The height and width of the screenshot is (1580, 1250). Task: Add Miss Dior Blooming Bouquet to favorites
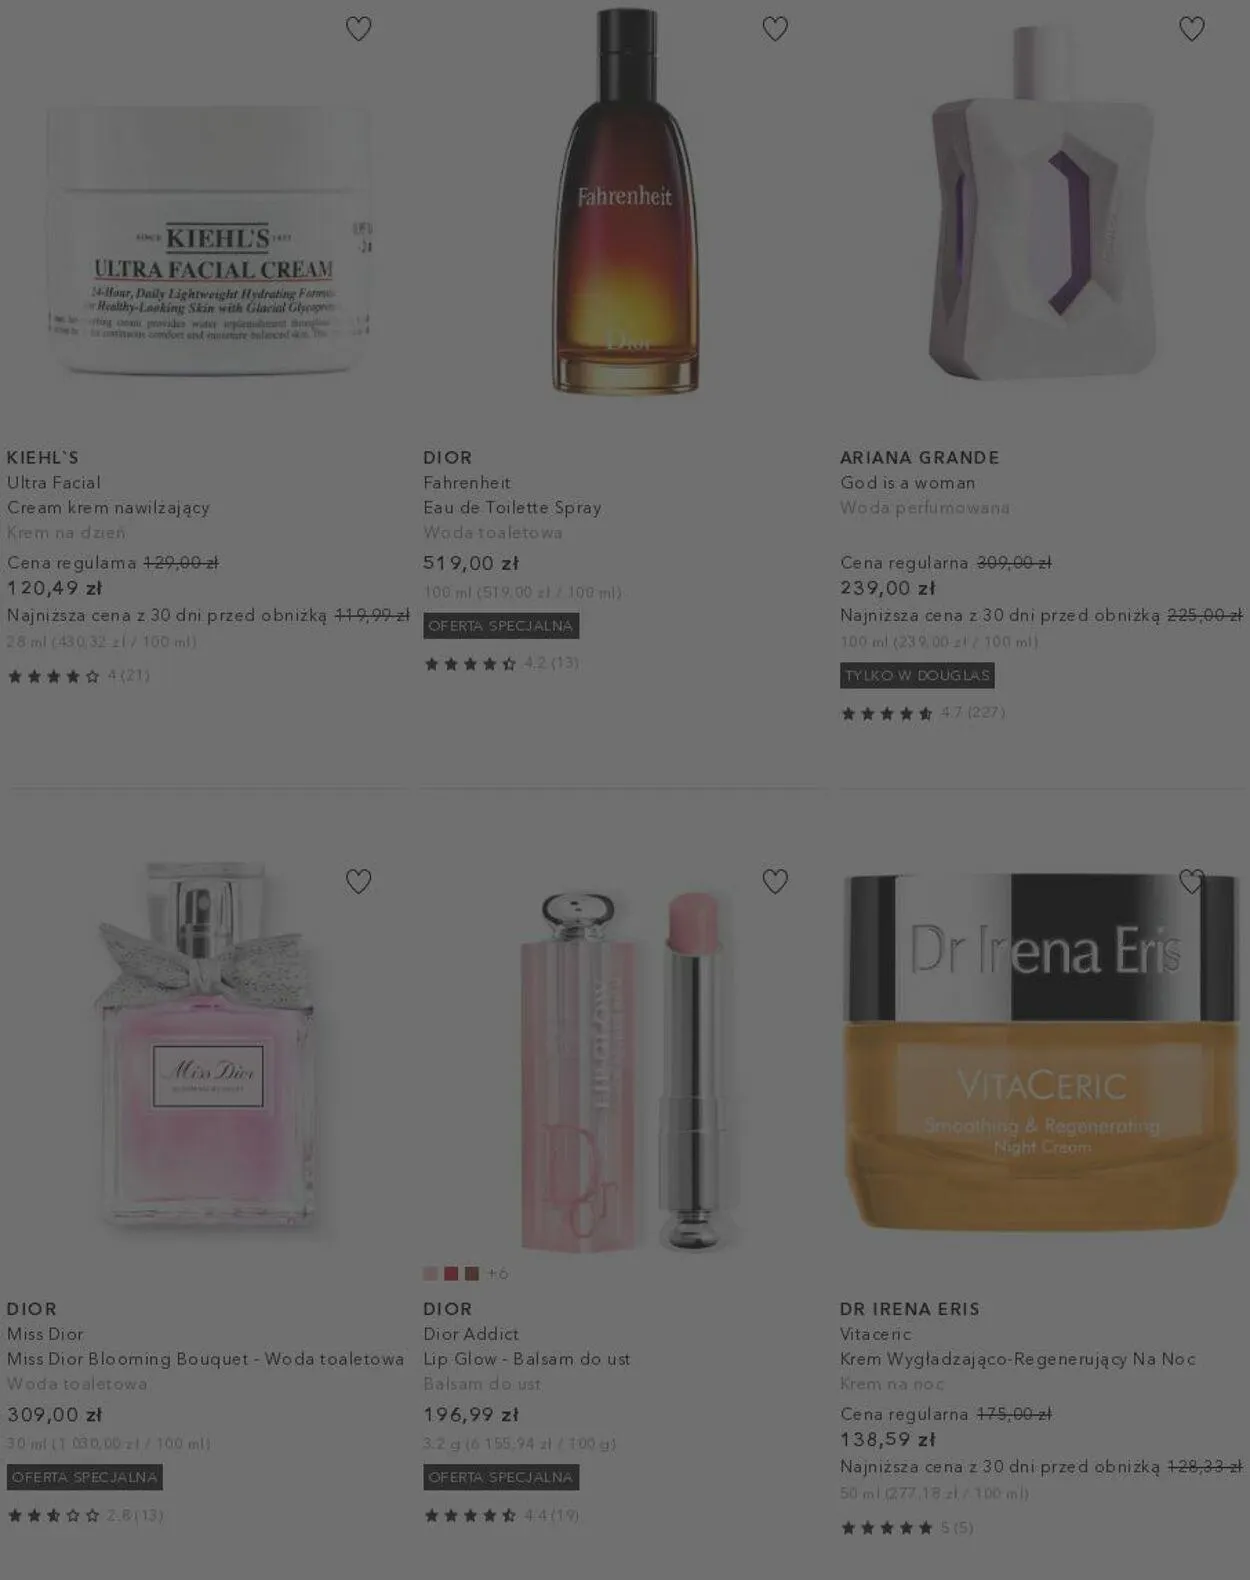point(358,881)
